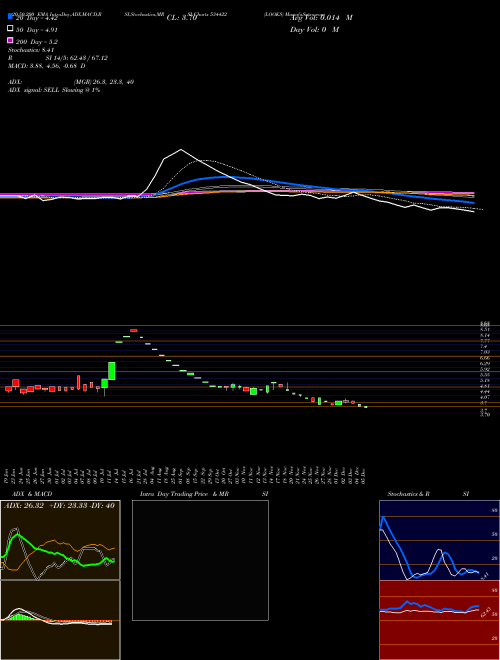Click the 'SI 14/5: 62.48 / 67.12' value
The height and width of the screenshot is (660, 500).
coord(77,58)
